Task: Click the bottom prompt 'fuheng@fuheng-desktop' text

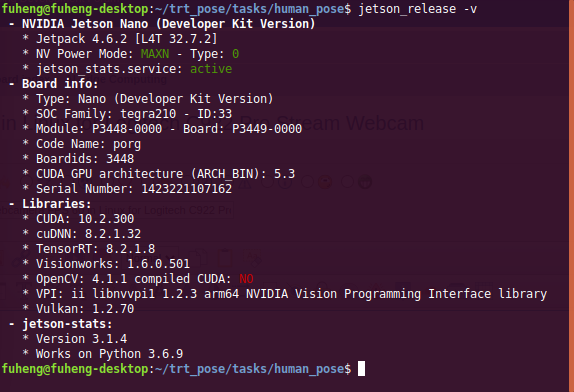Action: pos(74,369)
